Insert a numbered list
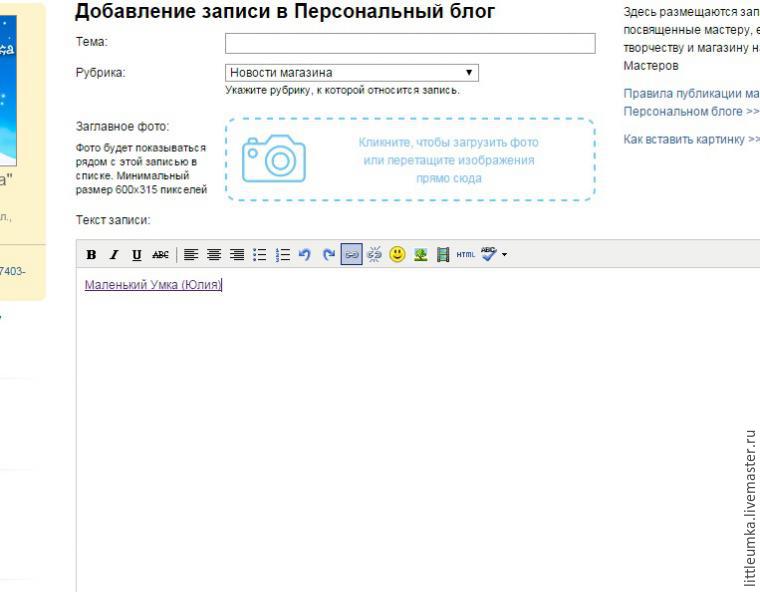 point(283,255)
